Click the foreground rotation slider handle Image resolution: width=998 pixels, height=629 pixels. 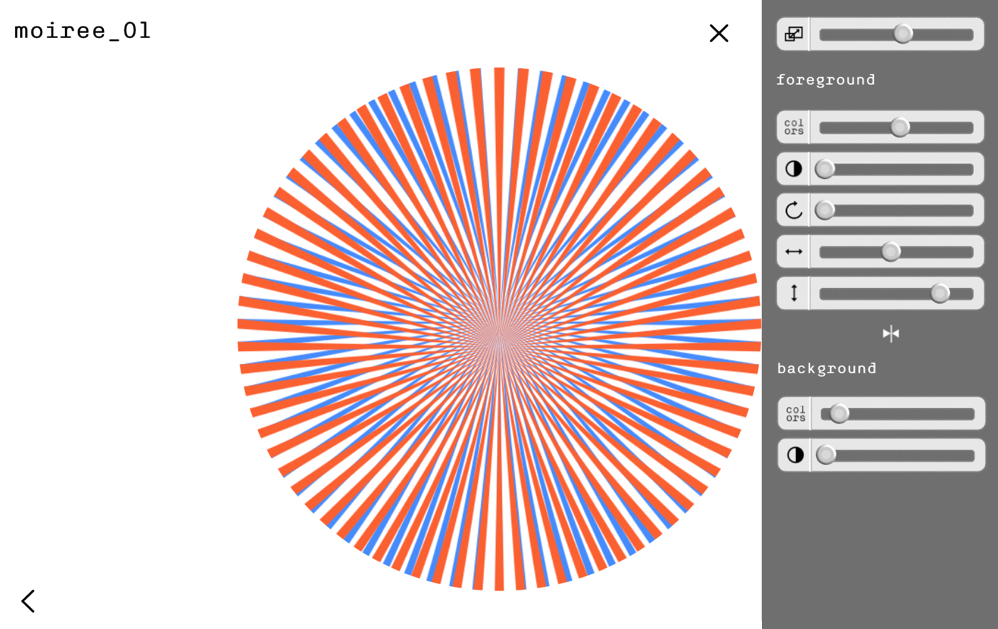click(x=825, y=210)
